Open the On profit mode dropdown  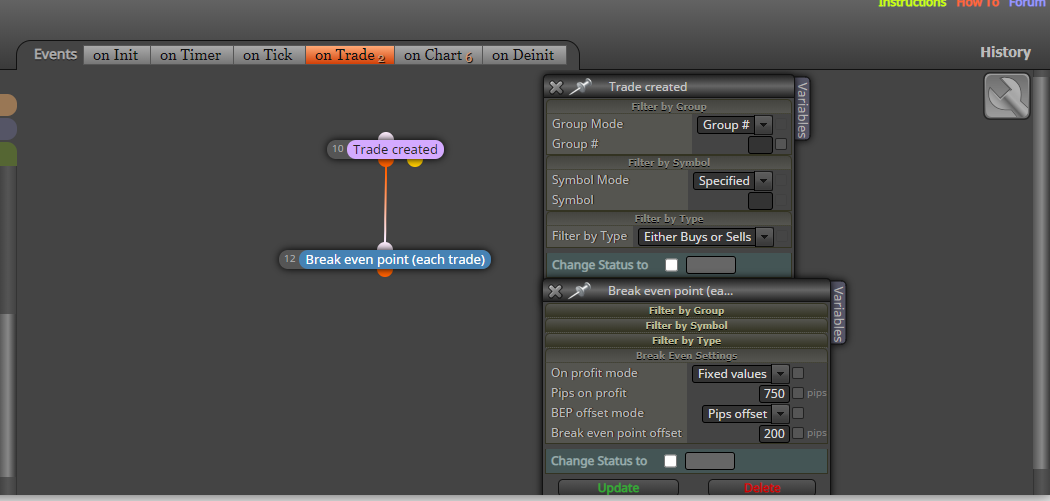click(x=741, y=374)
